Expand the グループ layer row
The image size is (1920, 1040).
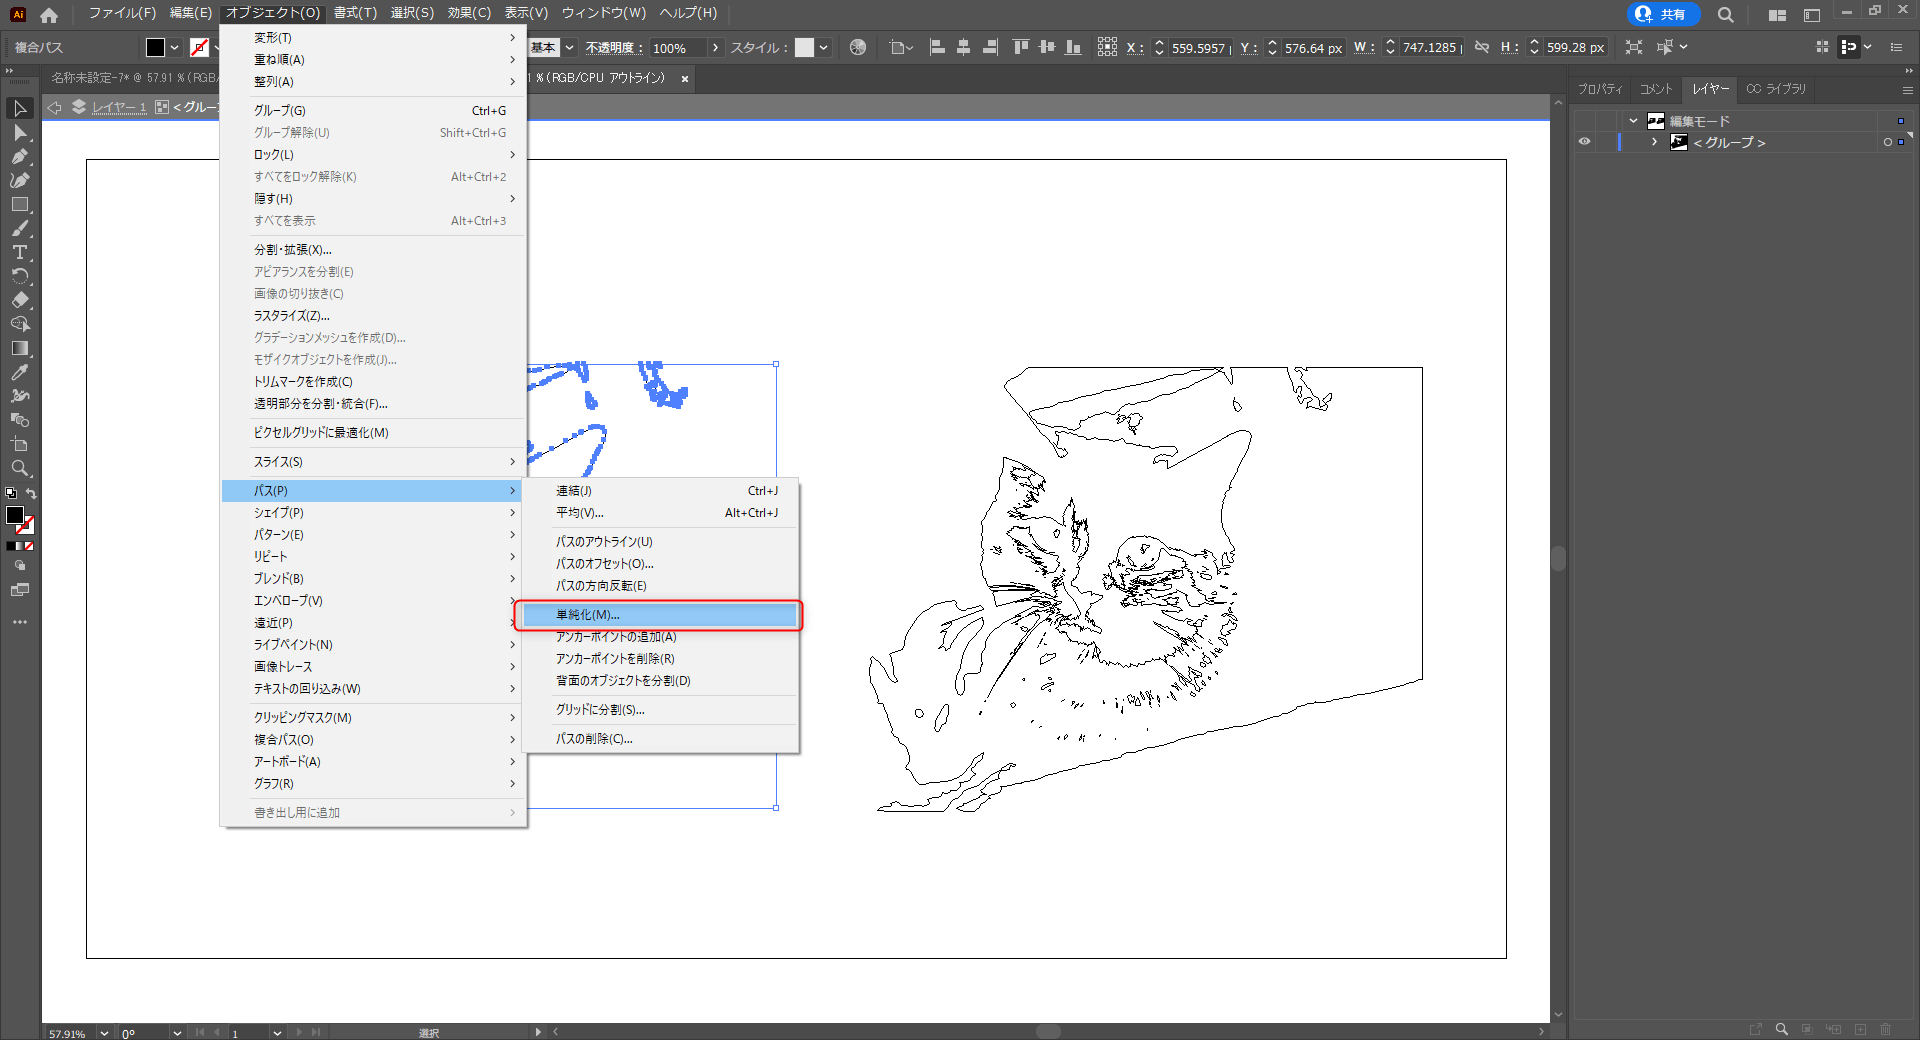(1655, 142)
